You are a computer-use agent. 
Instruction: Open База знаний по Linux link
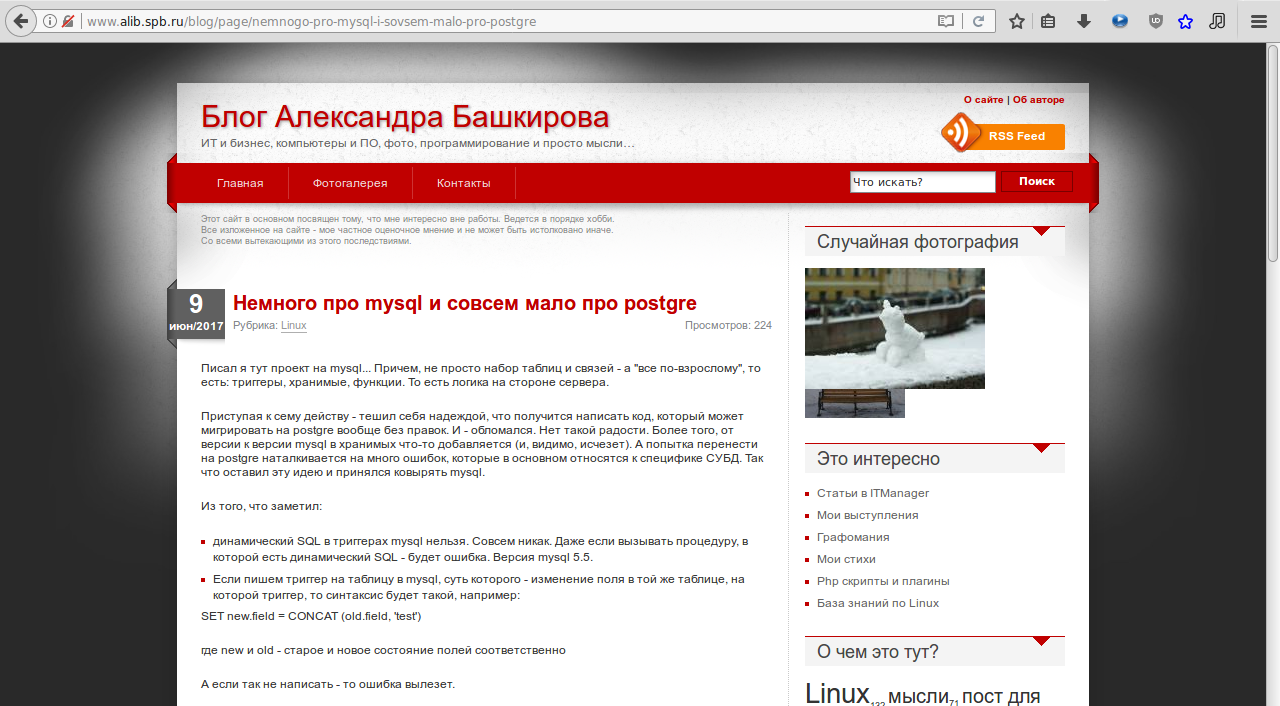[x=878, y=603]
